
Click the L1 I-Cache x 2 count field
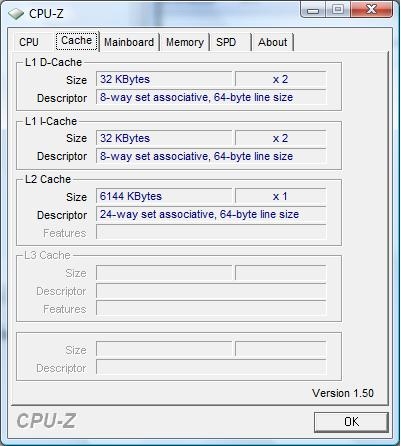click(280, 138)
